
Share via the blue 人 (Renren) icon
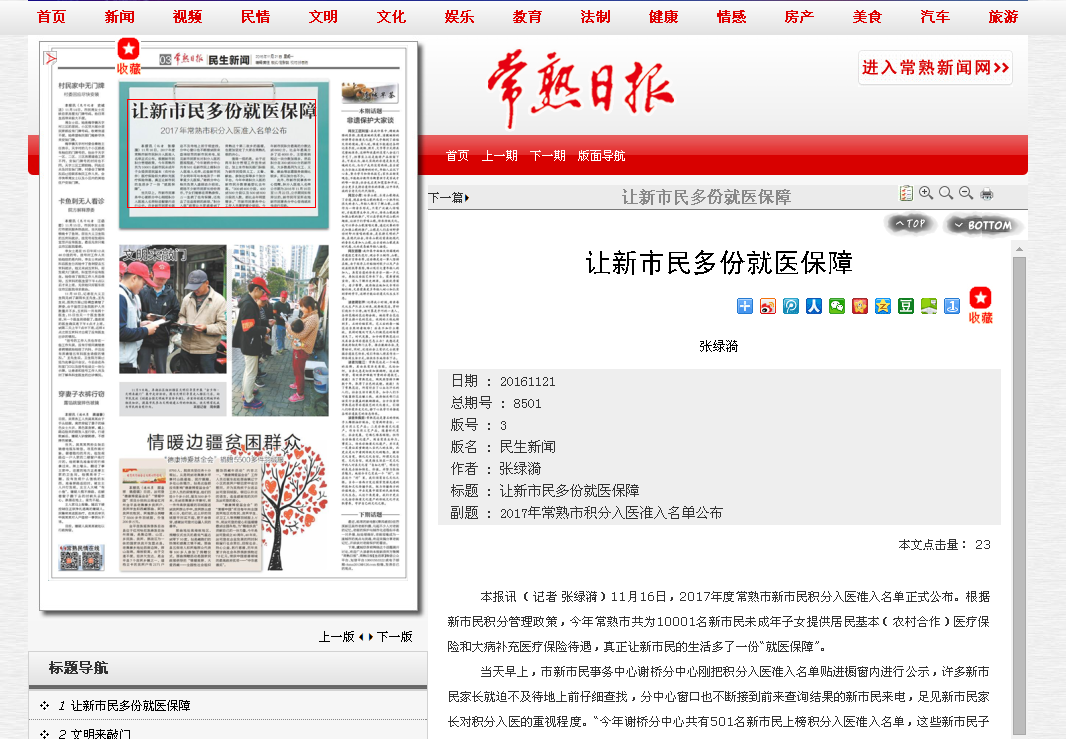coord(814,306)
